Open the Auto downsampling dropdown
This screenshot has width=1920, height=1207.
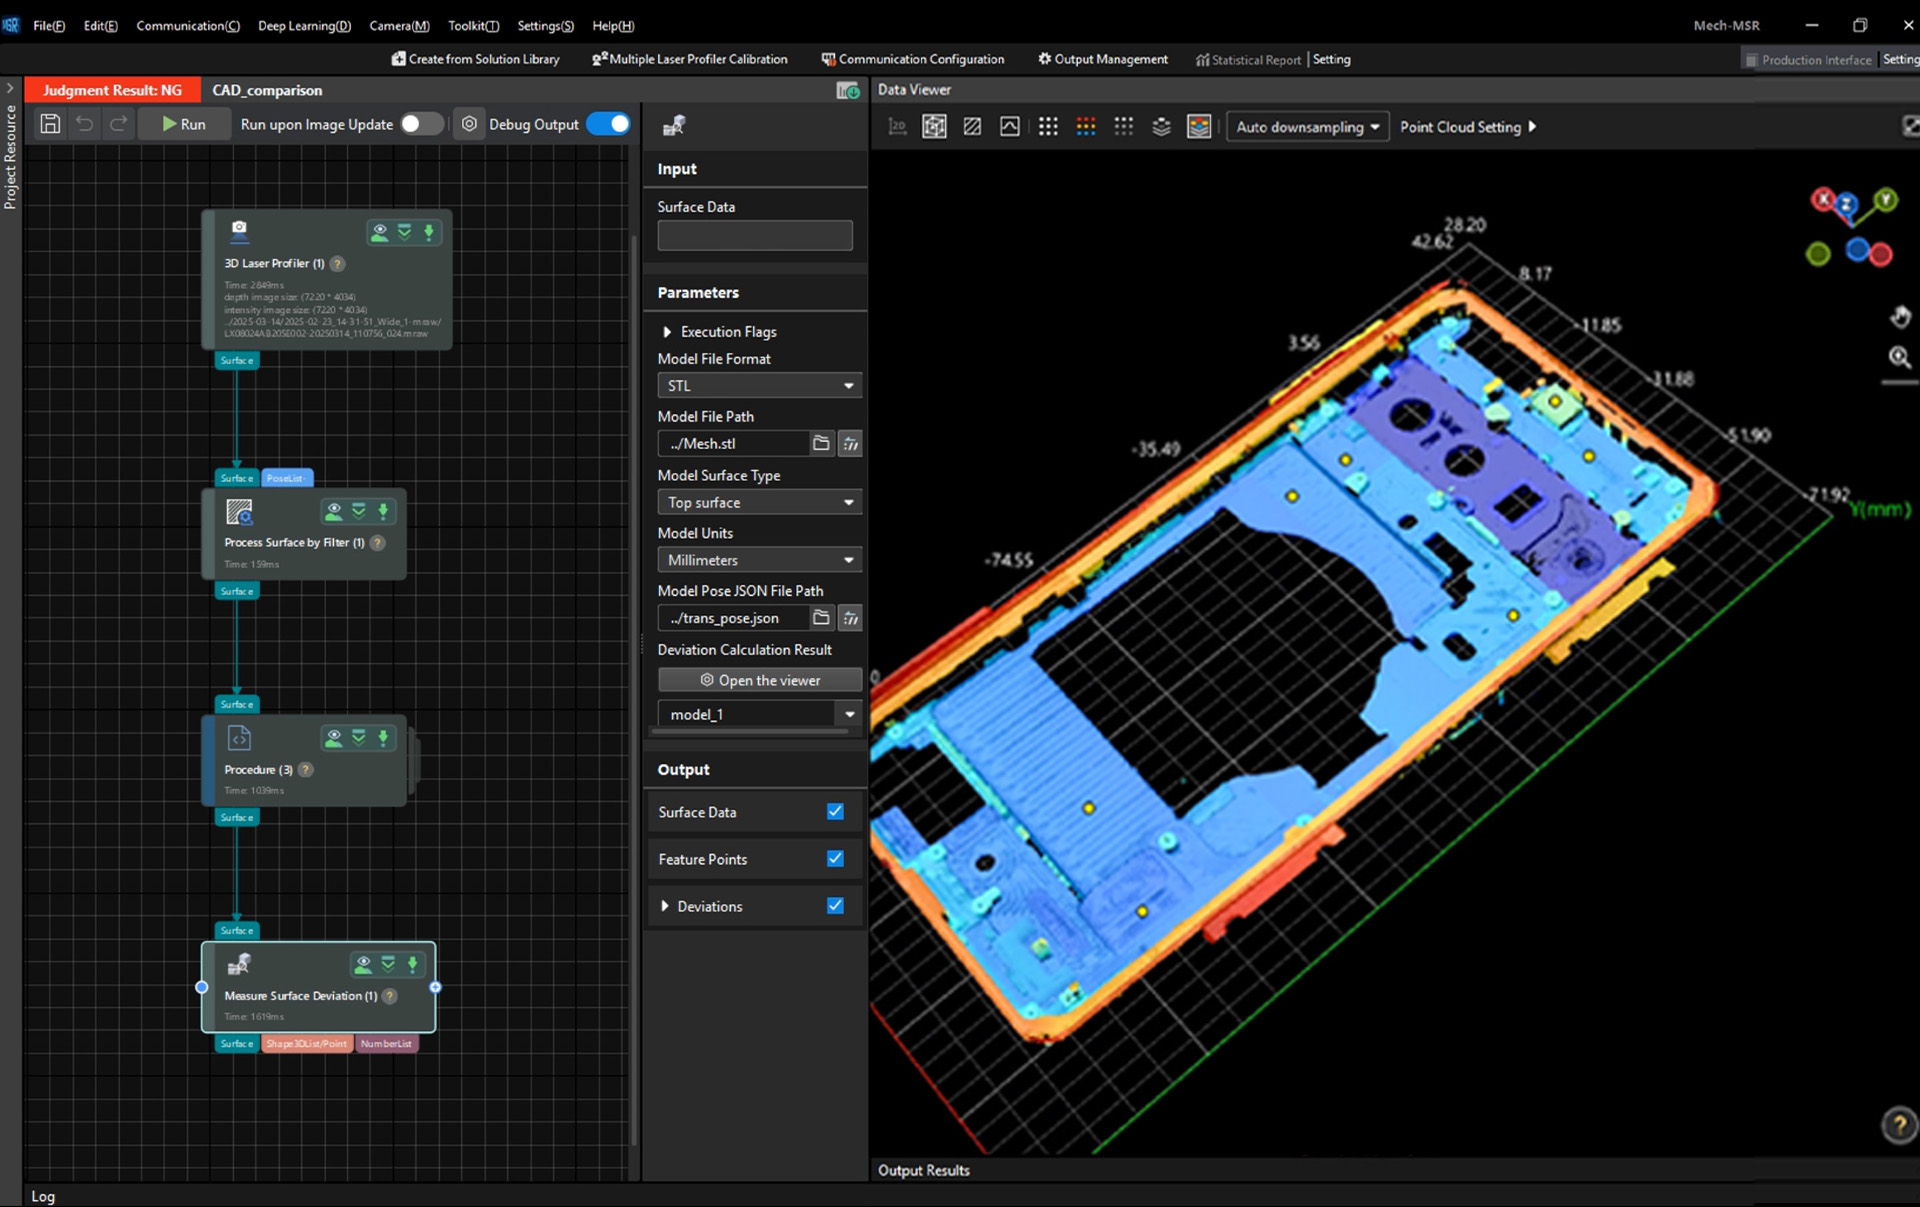(1307, 127)
